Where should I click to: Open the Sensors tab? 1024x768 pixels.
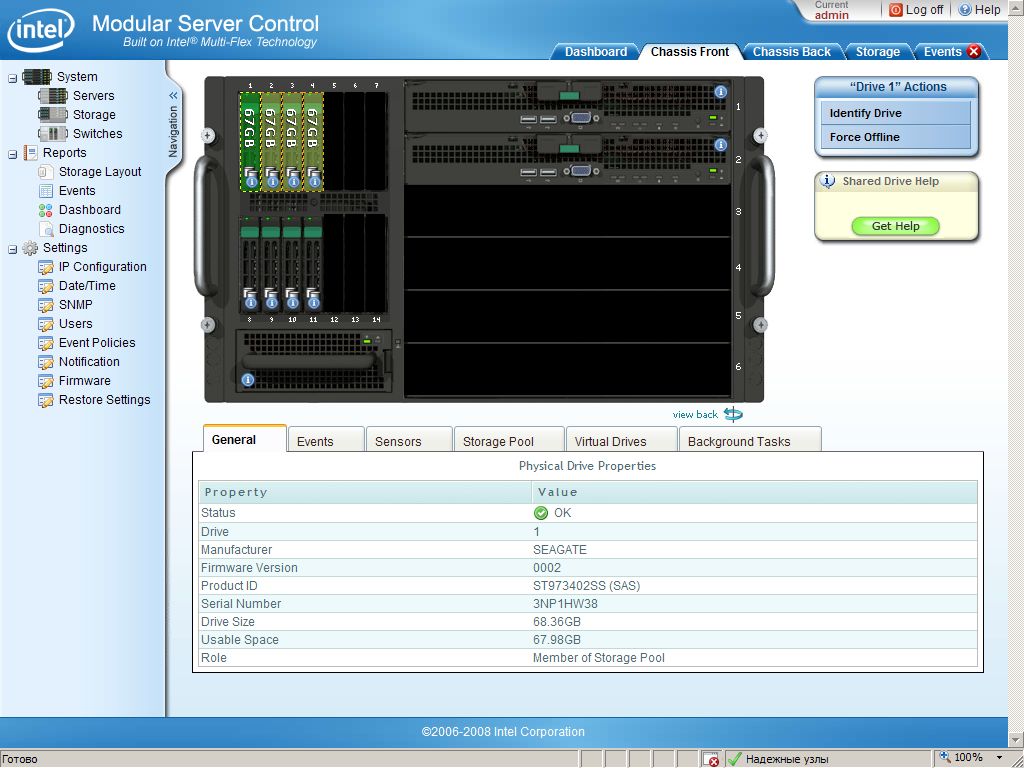pyautogui.click(x=398, y=441)
